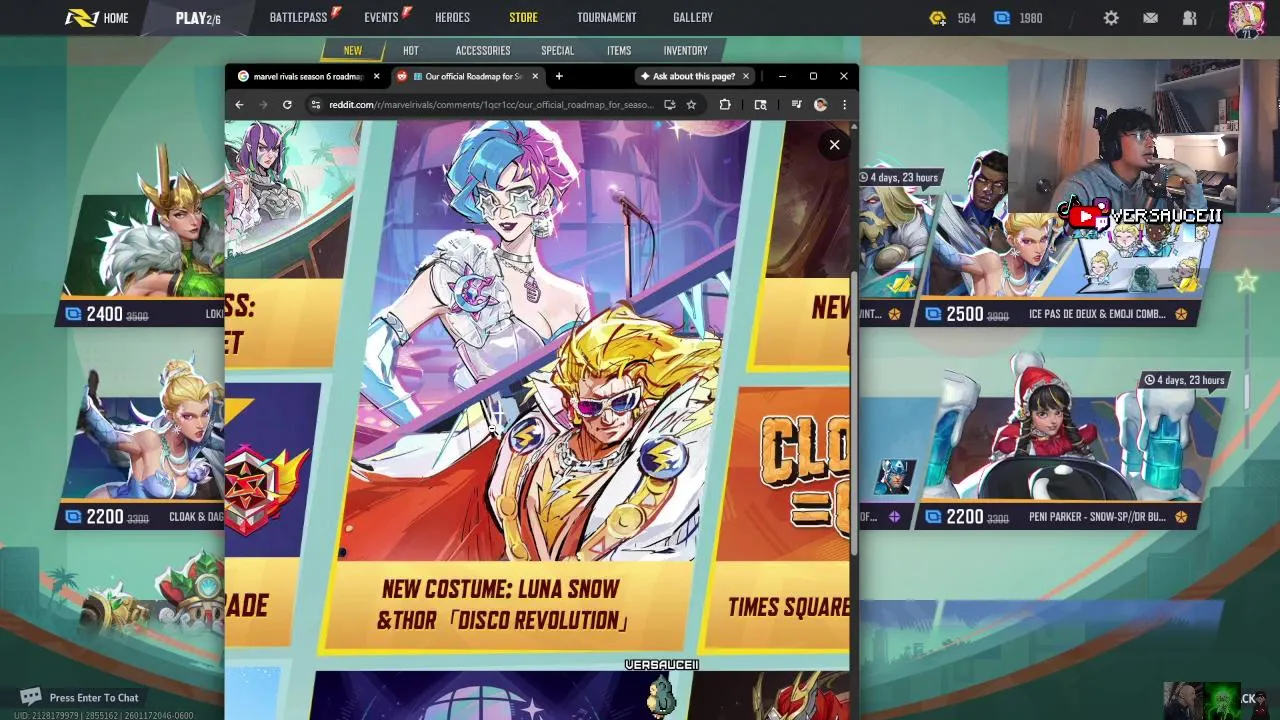View site information icon in address bar
This screenshot has height=720, width=1280.
coord(315,104)
